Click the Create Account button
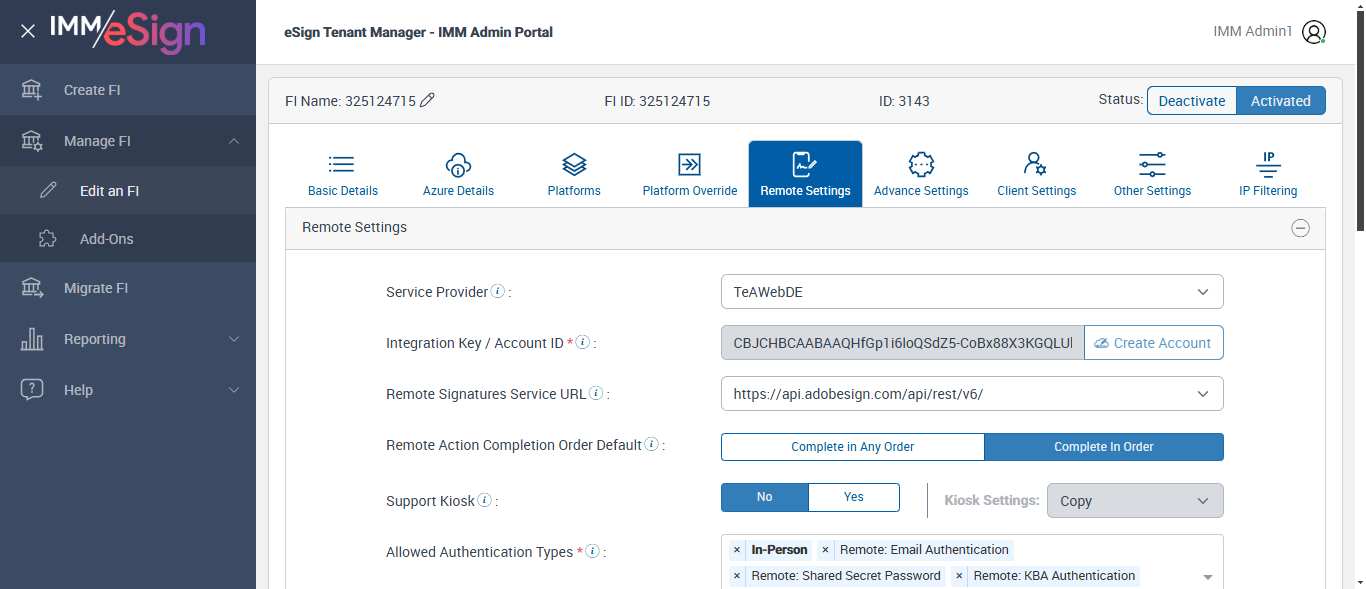 1153,343
